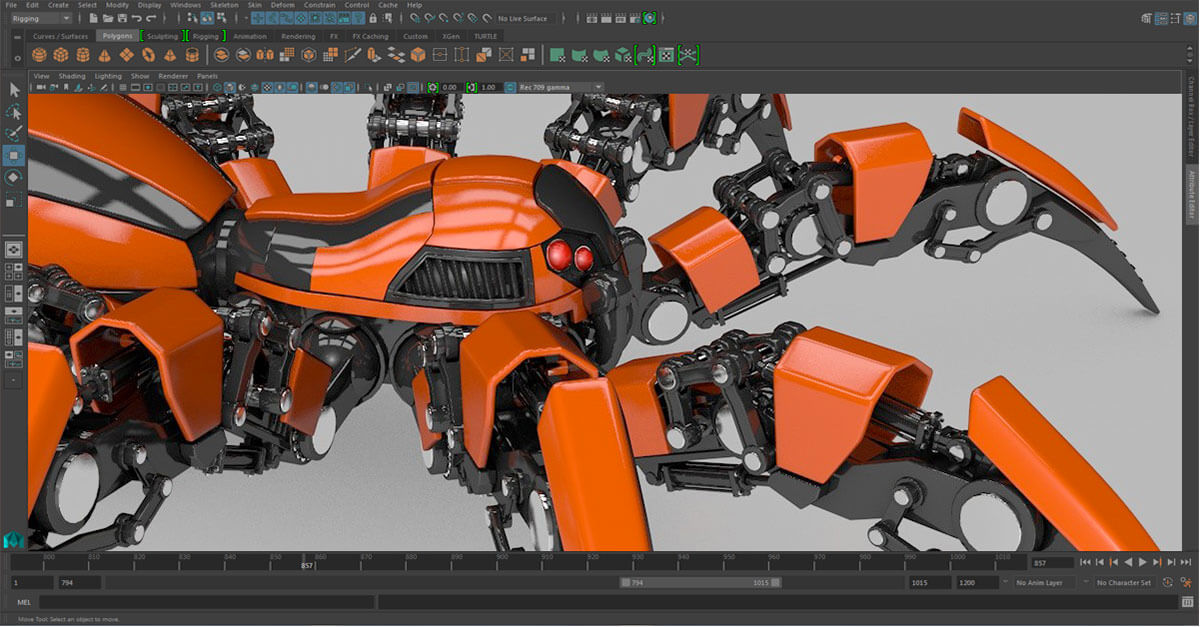Screen dimensions: 1200x627
Task: Open the Script Editor icon
Action: click(x=1187, y=602)
